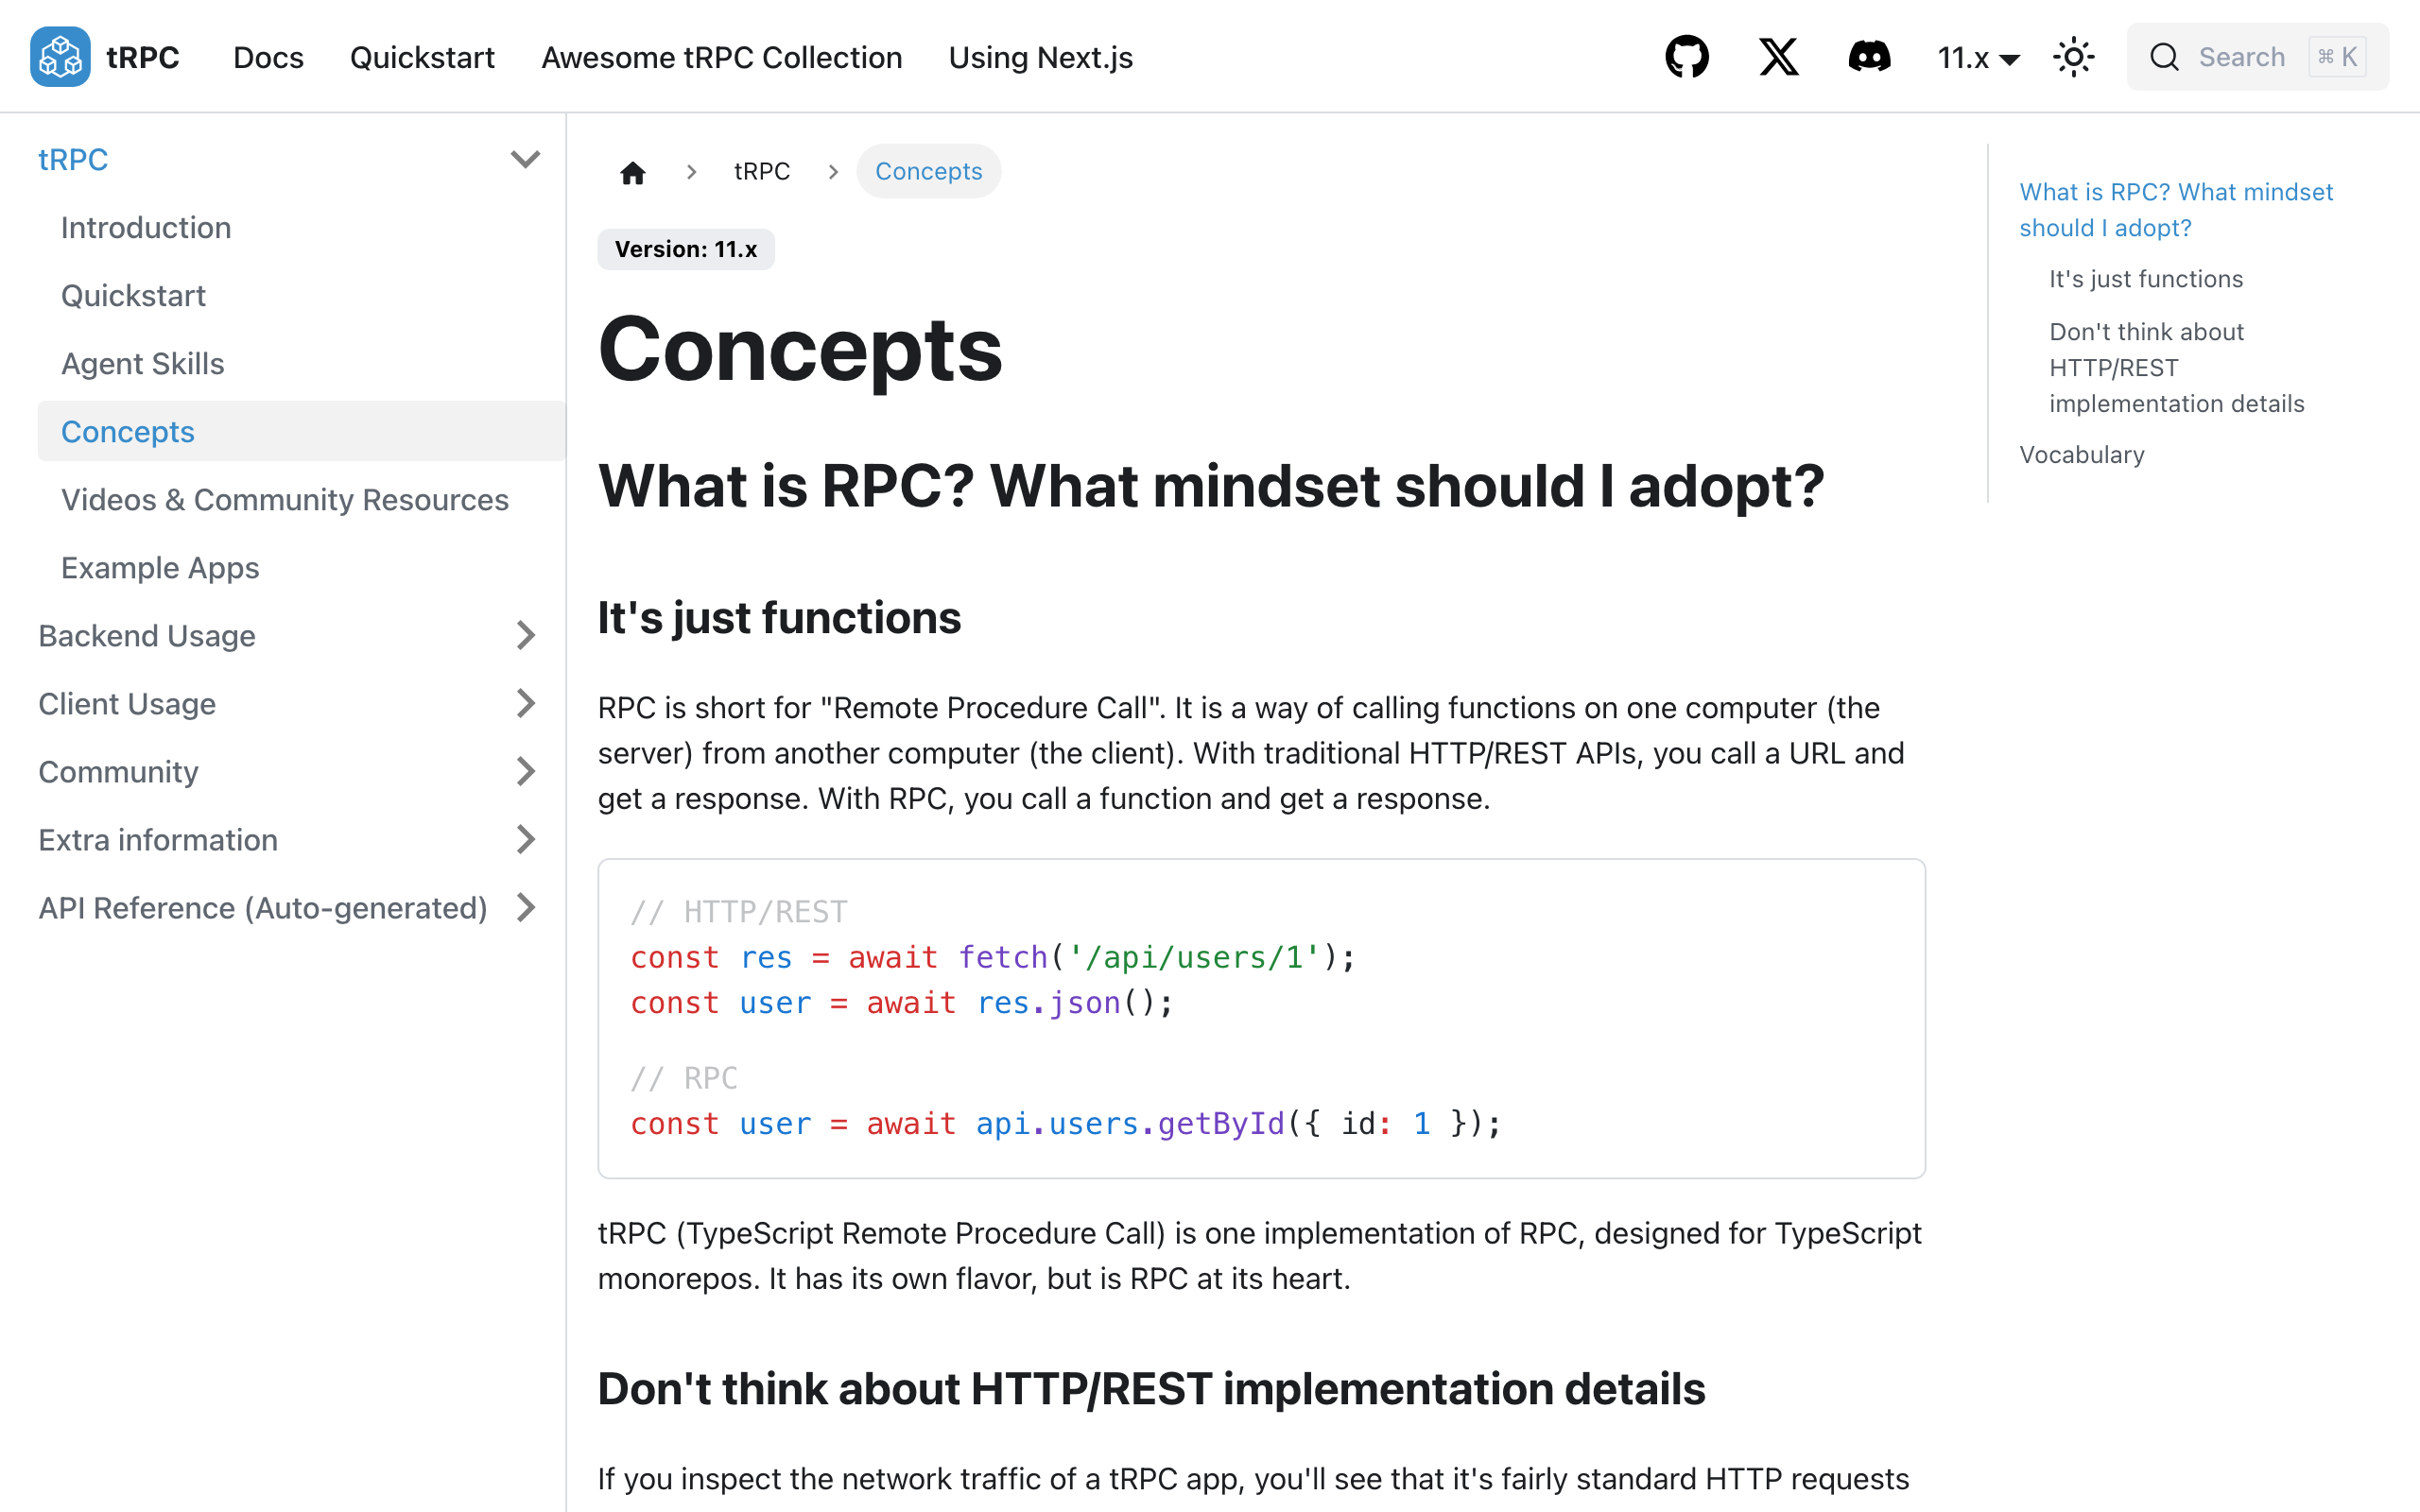Select Example Apps in the sidebar
Viewport: 2420px width, 1512px height.
tap(301, 567)
